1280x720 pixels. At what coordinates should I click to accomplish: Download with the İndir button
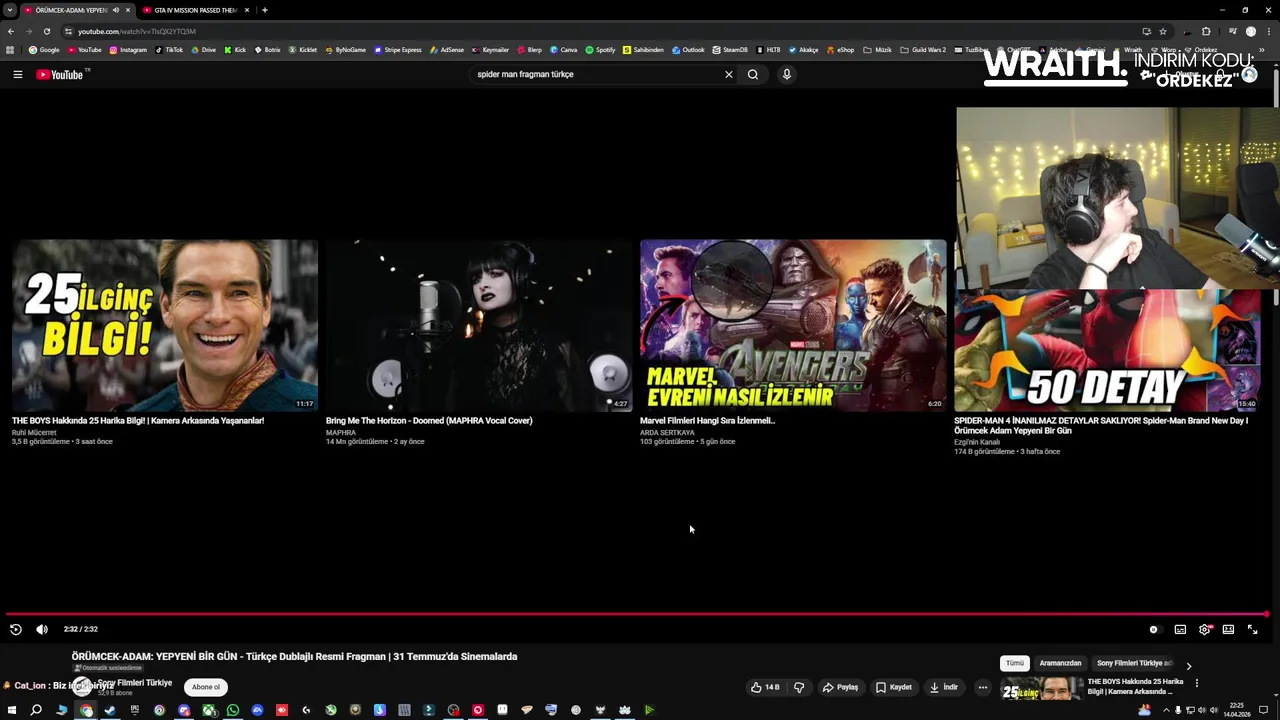(944, 687)
